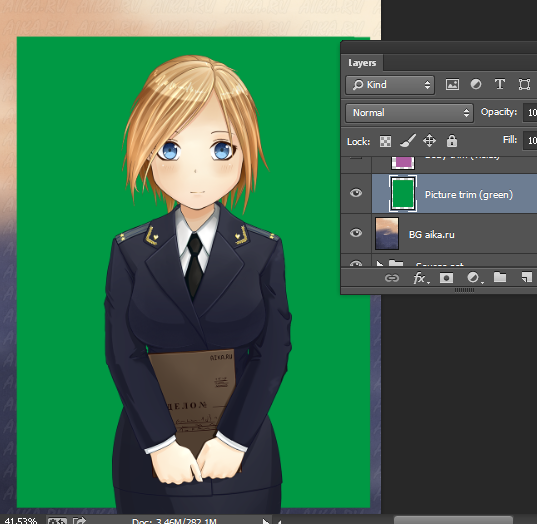537x524 pixels.
Task: Click the share icon in the status bar
Action: tap(79, 521)
